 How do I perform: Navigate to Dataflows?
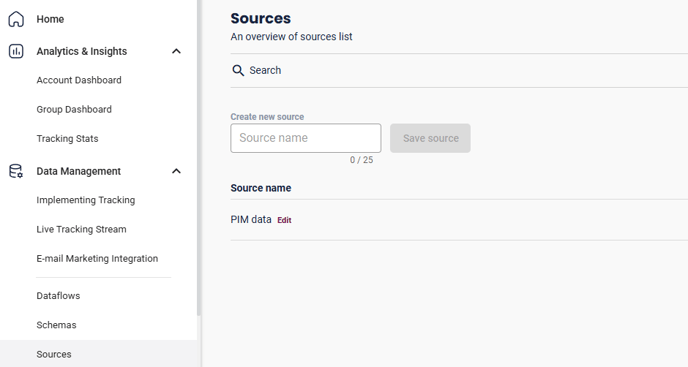pyautogui.click(x=58, y=296)
